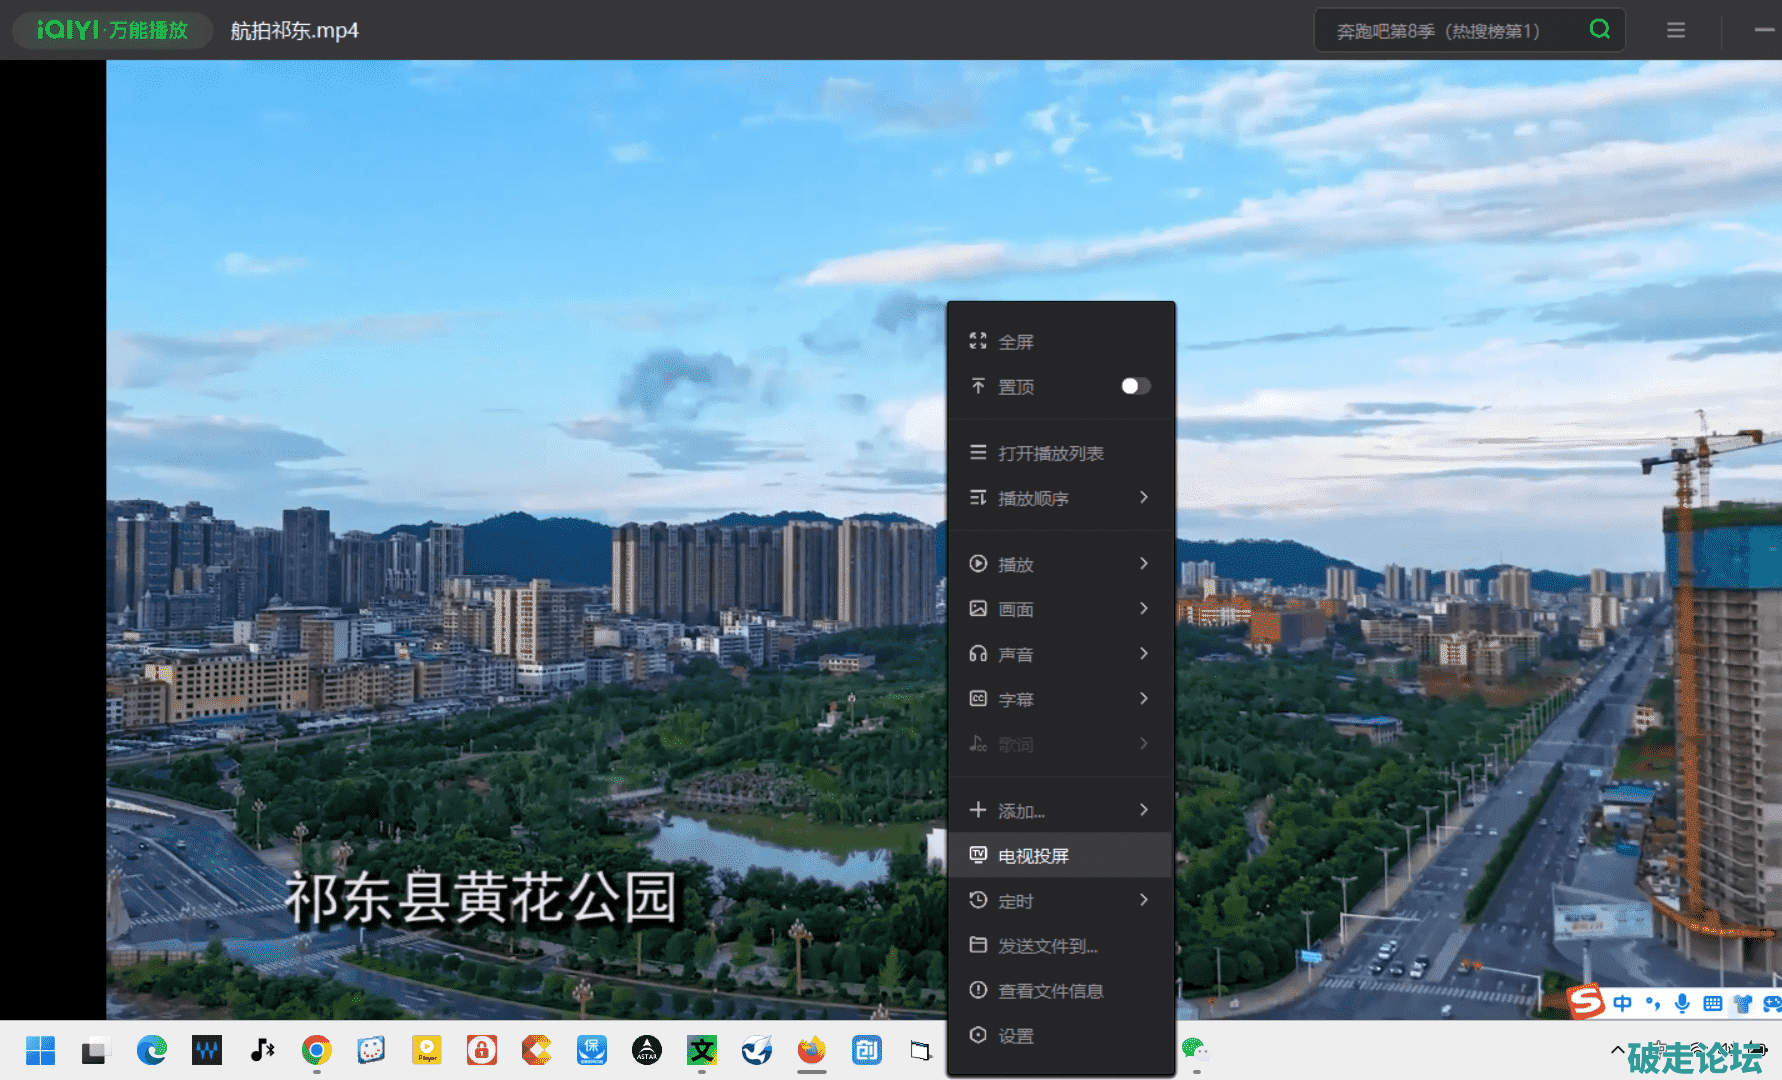This screenshot has width=1782, height=1080.
Task: Click the iQIYI 万能播放 logo
Action: pos(112,30)
